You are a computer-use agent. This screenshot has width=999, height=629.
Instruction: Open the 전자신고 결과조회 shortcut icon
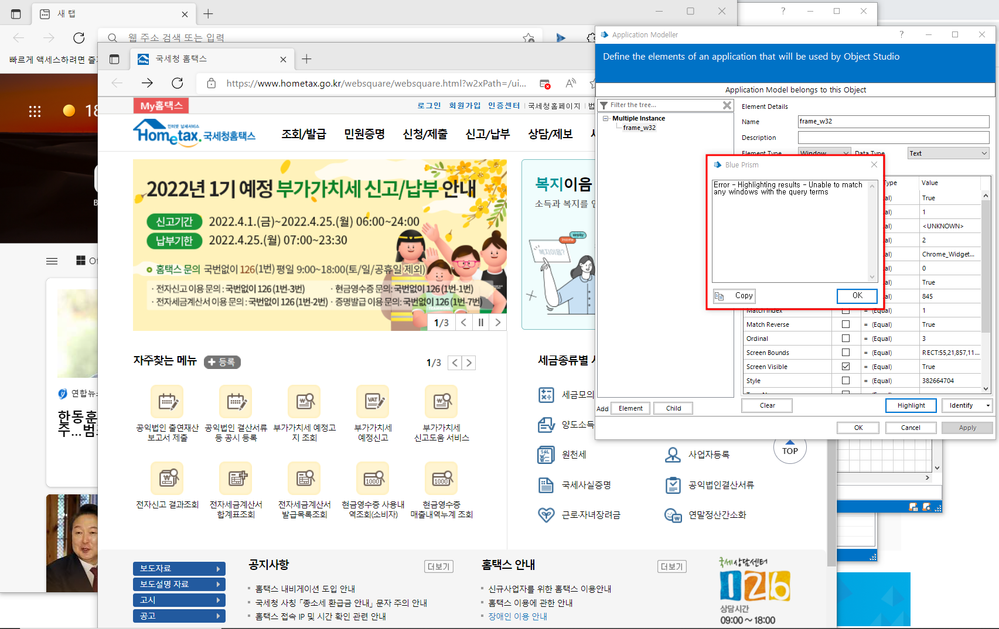(x=167, y=478)
